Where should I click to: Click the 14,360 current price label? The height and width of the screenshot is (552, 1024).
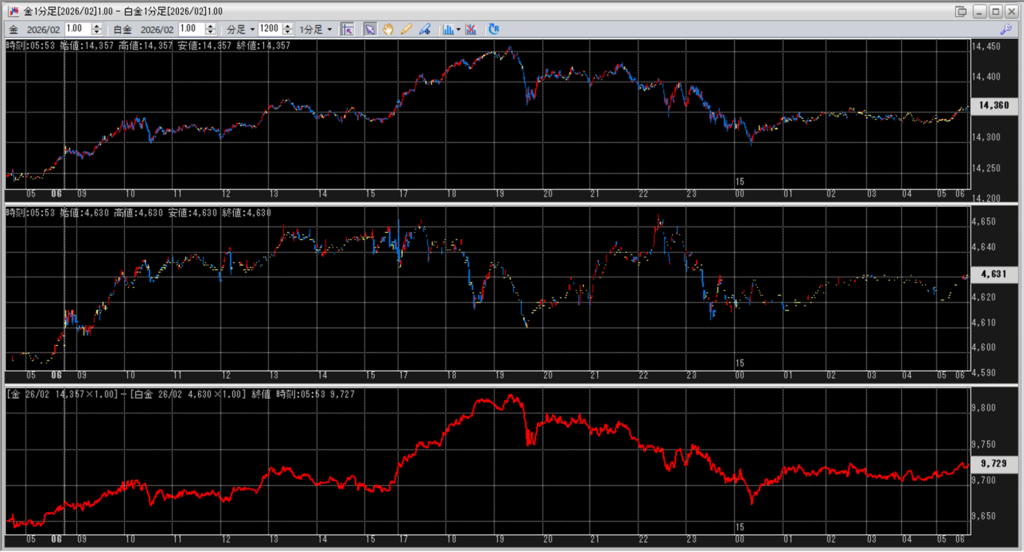pos(995,105)
